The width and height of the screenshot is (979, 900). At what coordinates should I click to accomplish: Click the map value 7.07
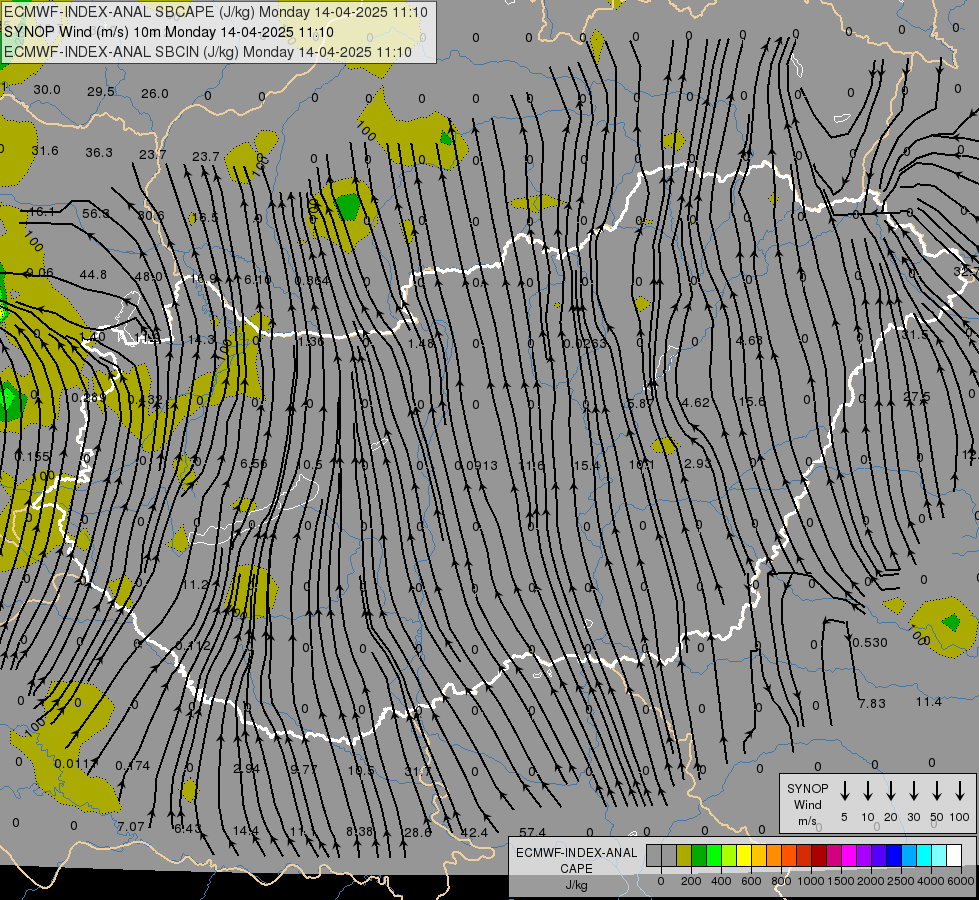coord(131,826)
